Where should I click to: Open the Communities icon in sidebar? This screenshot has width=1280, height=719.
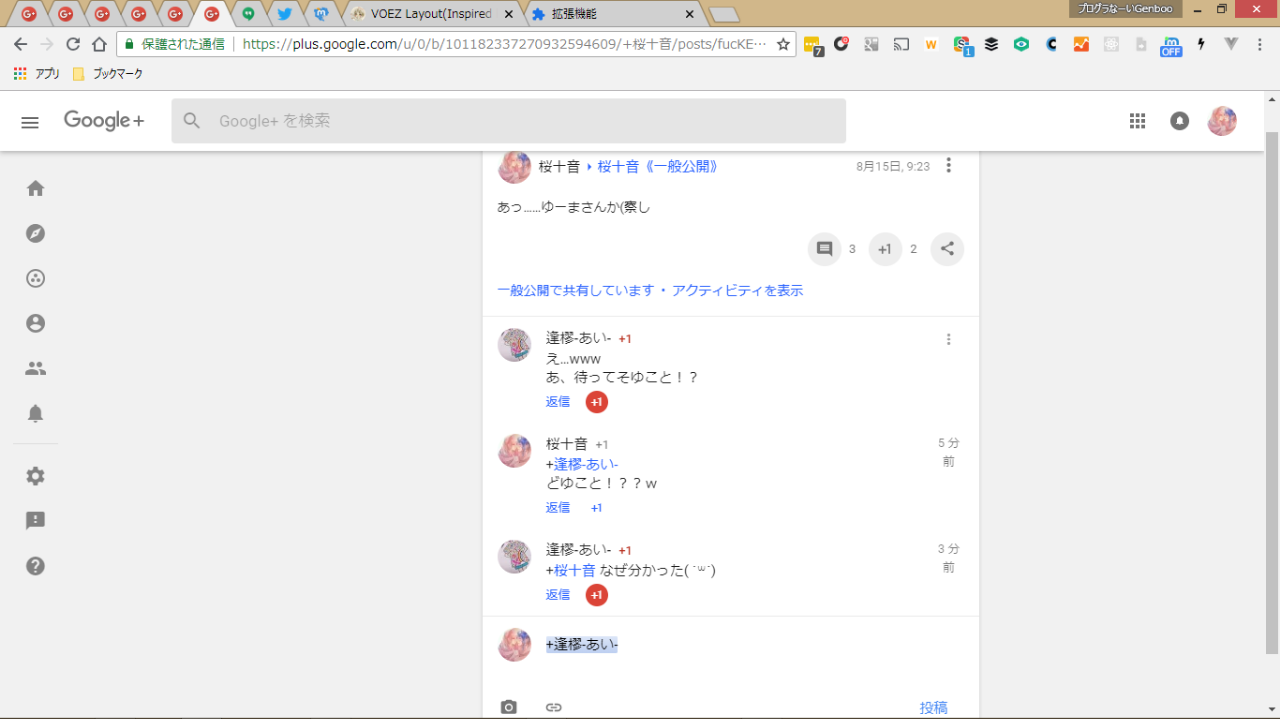pyautogui.click(x=36, y=279)
